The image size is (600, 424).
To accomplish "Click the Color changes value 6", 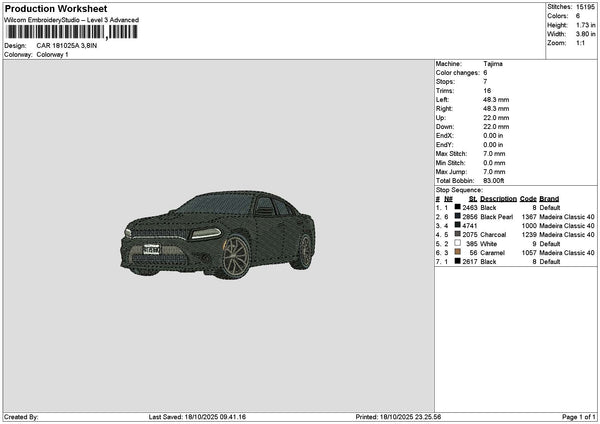I will (x=485, y=73).
